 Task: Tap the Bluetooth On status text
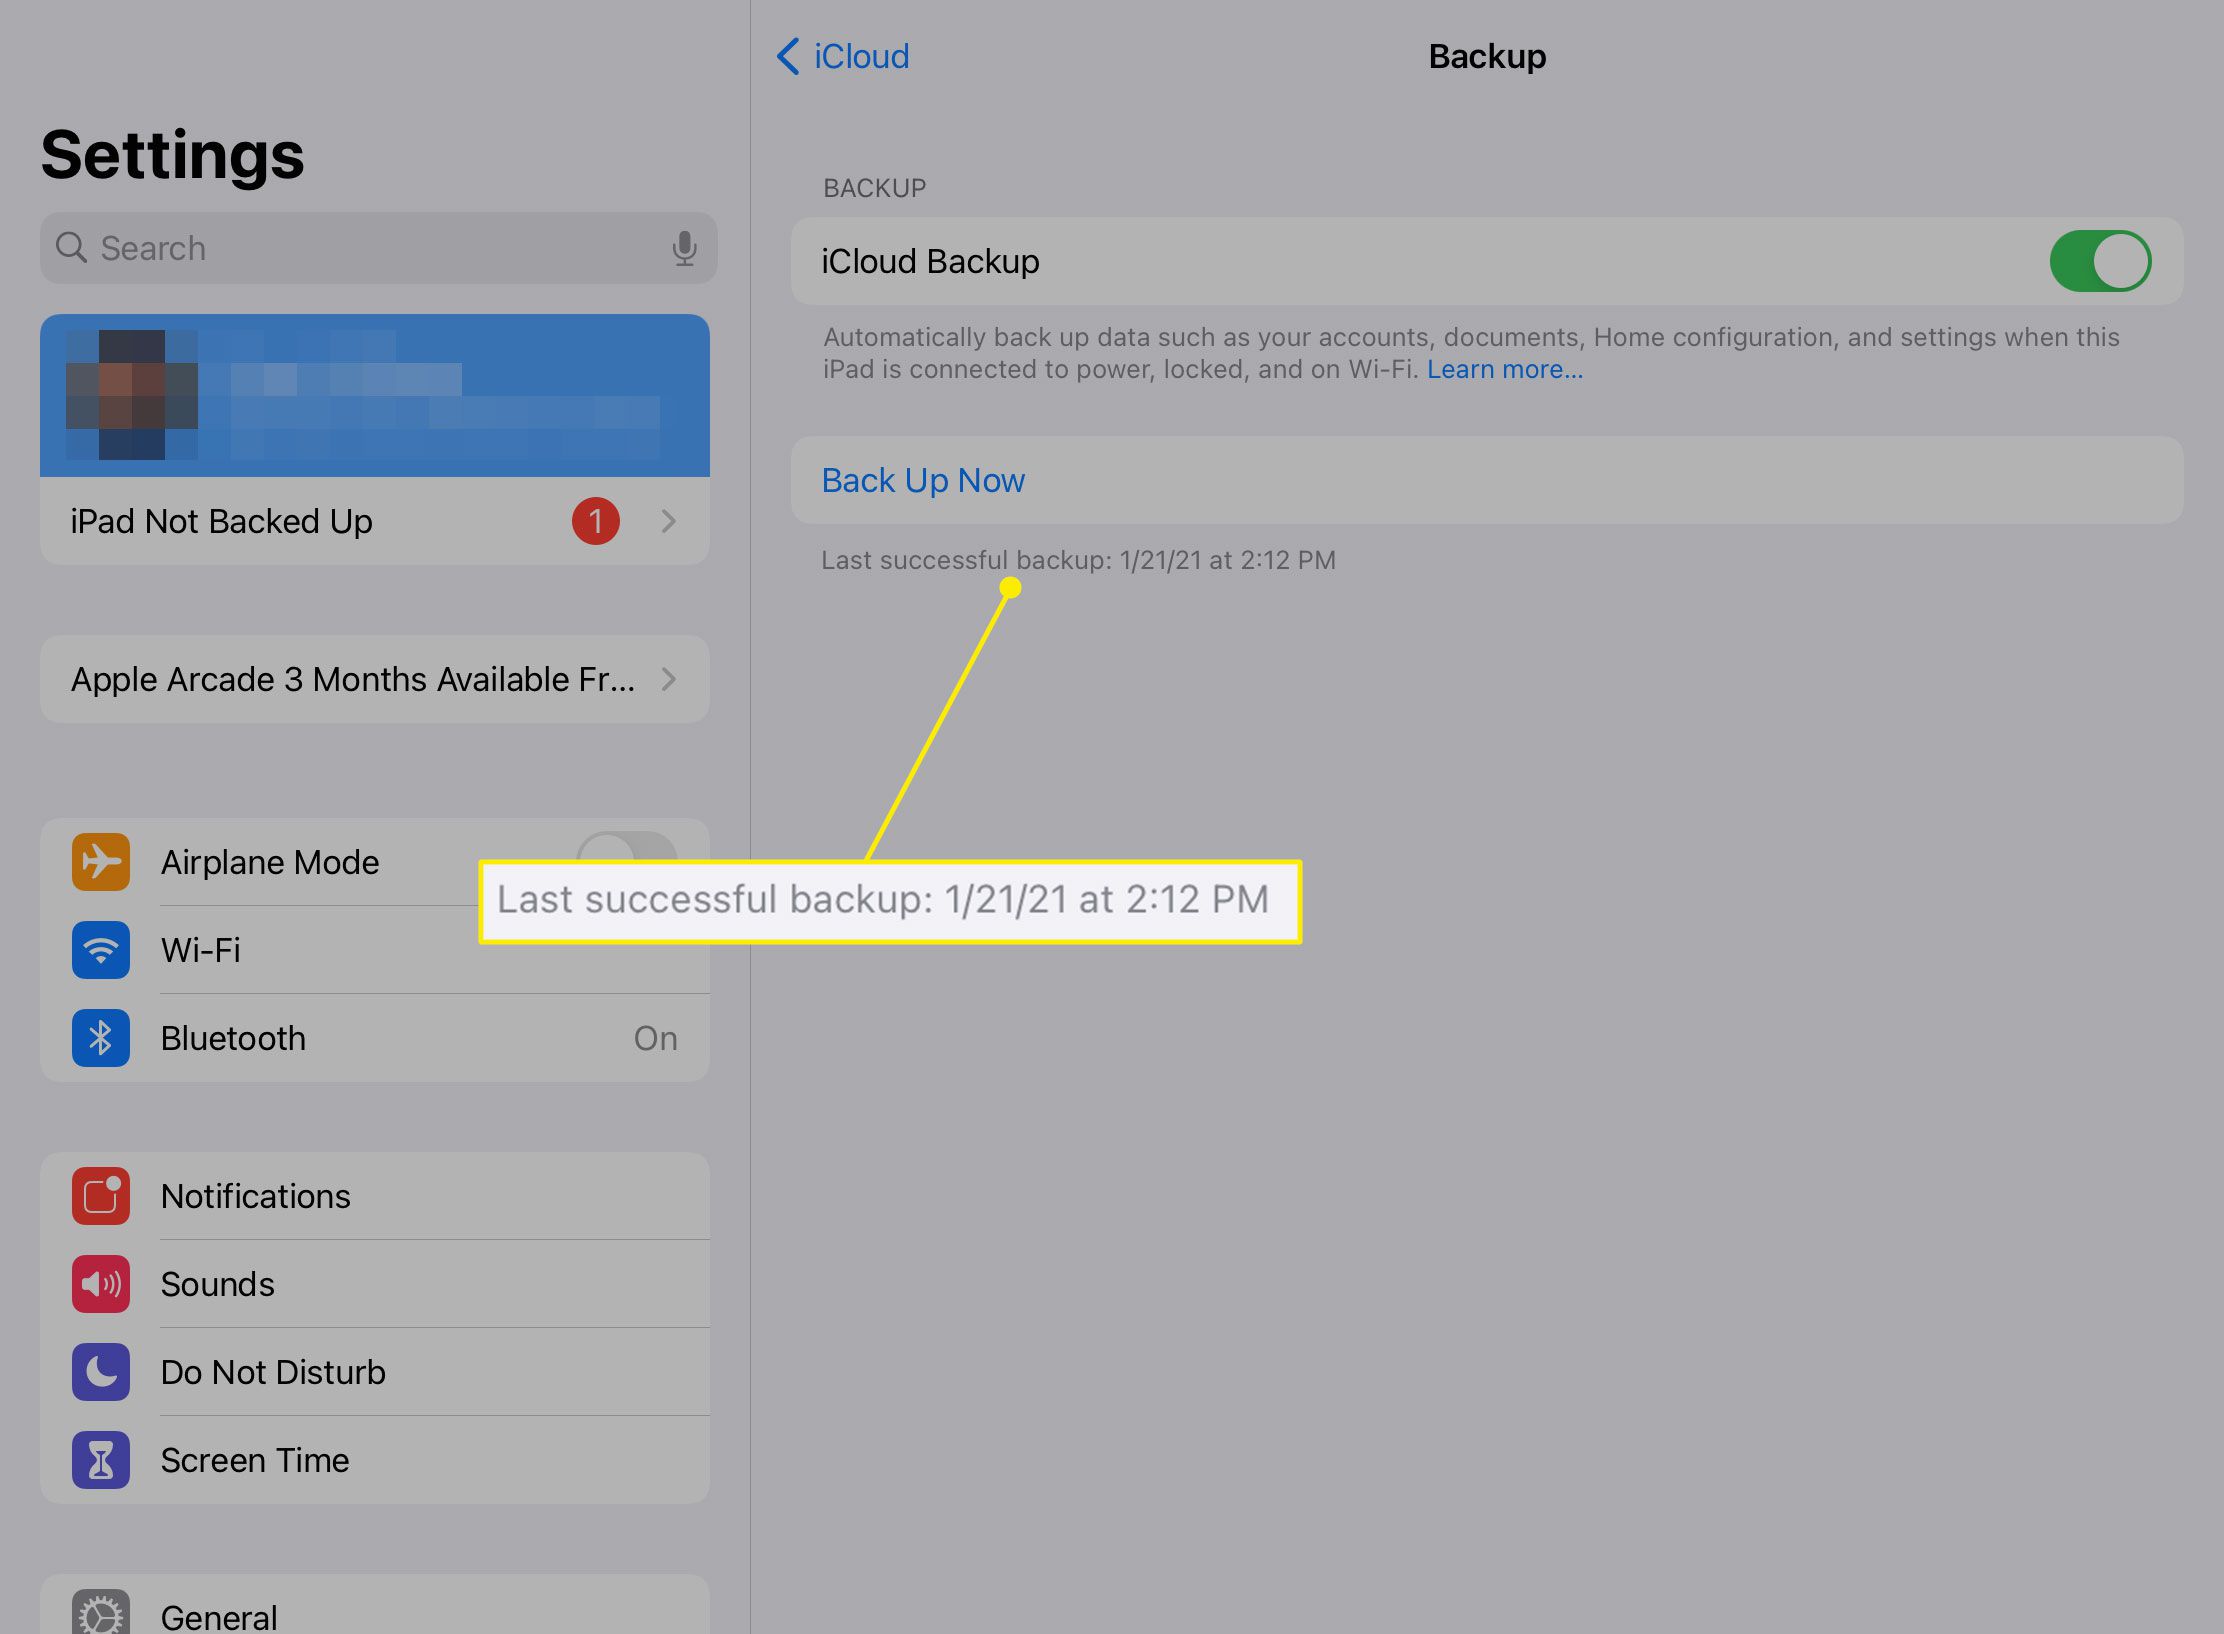pos(655,1038)
